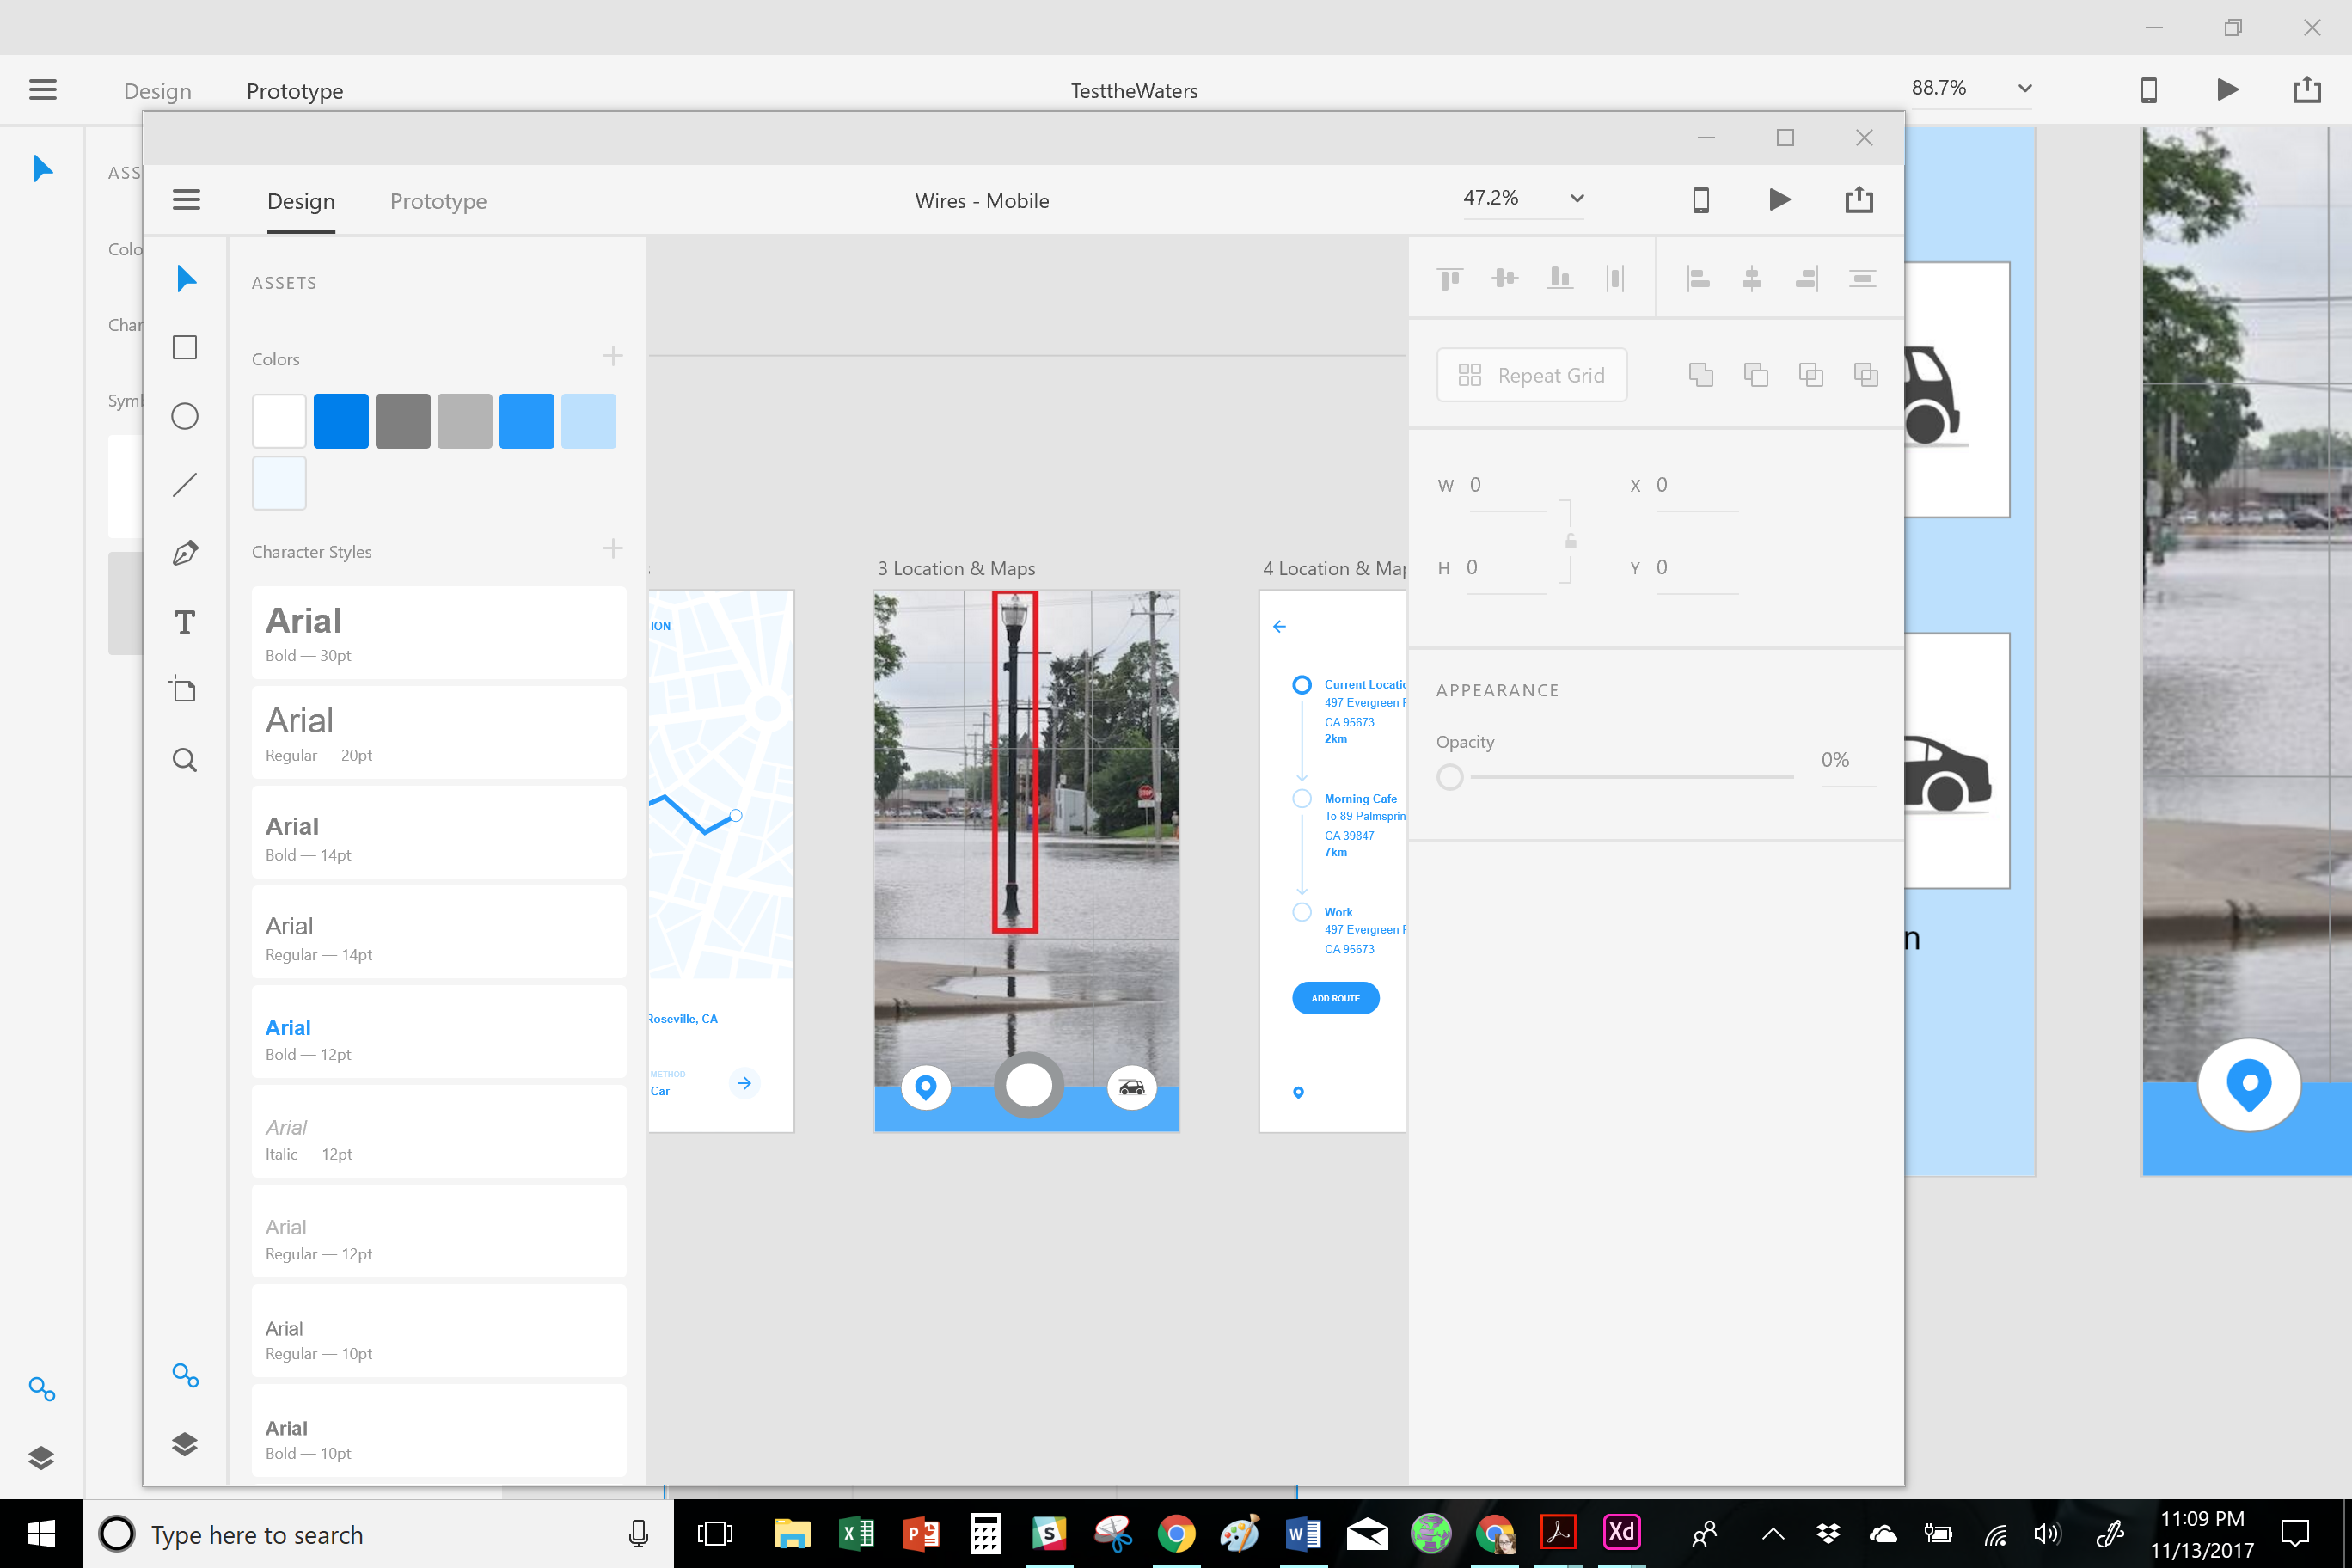This screenshot has width=2352, height=1568.
Task: Switch to Design tab in TesttheWaters
Action: tap(157, 91)
